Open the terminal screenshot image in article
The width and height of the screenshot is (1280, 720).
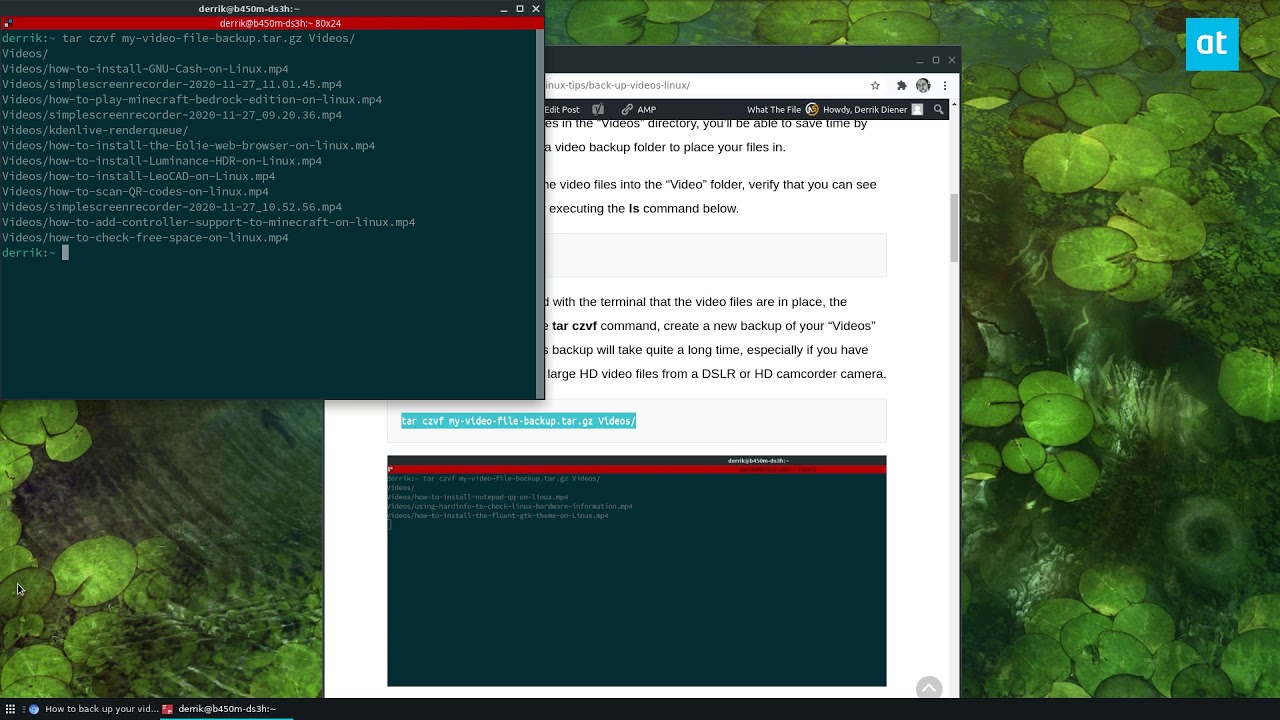click(637, 571)
